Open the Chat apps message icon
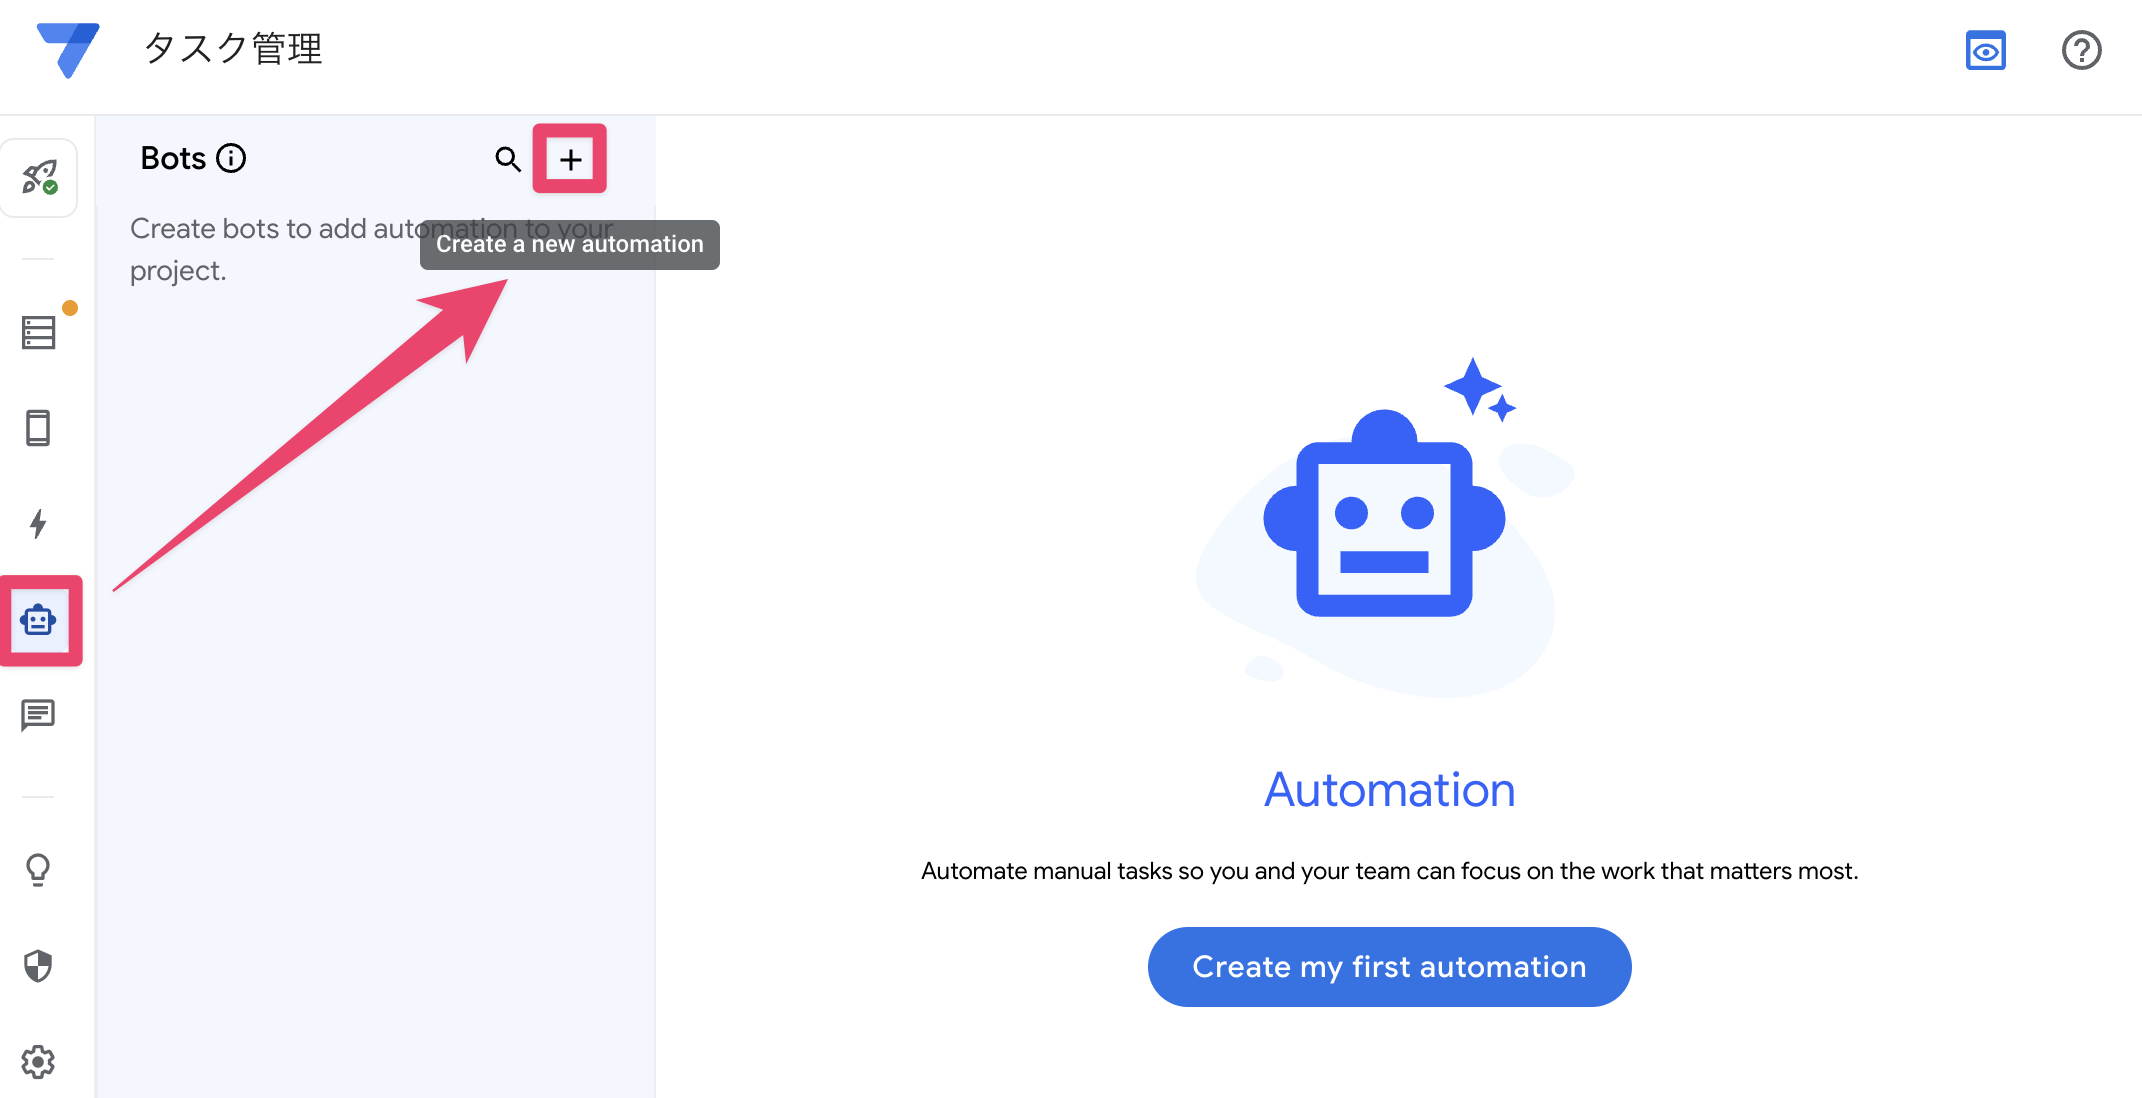The image size is (2142, 1098). pos(38,715)
